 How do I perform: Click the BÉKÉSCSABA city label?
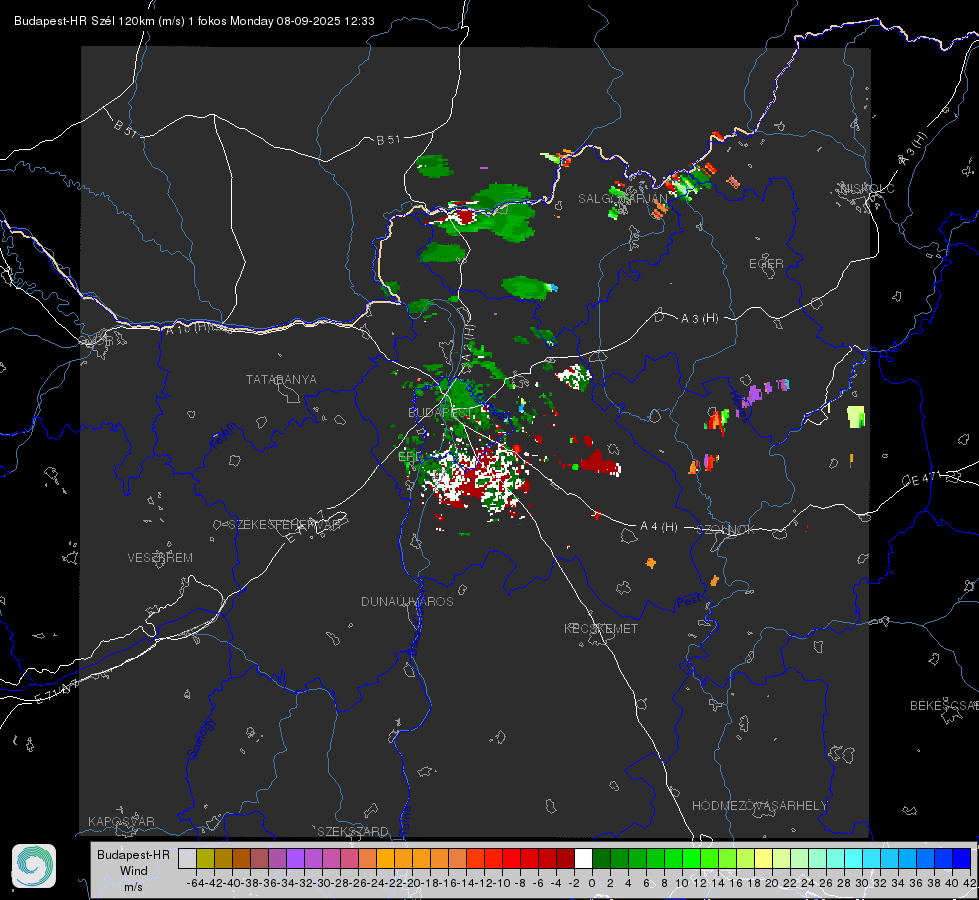pos(944,706)
